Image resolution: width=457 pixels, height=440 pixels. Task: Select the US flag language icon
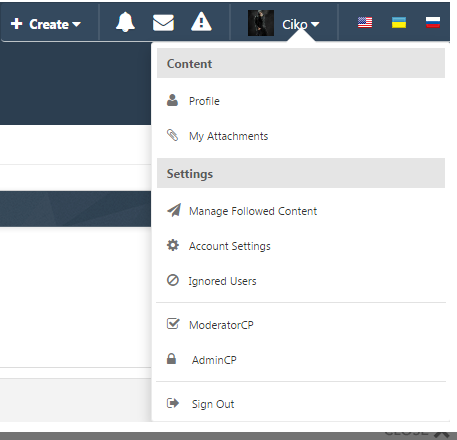point(365,22)
